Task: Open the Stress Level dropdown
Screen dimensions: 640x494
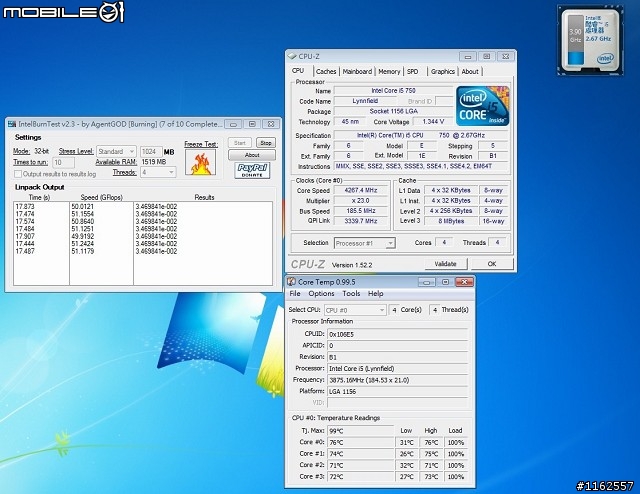Action: point(116,151)
